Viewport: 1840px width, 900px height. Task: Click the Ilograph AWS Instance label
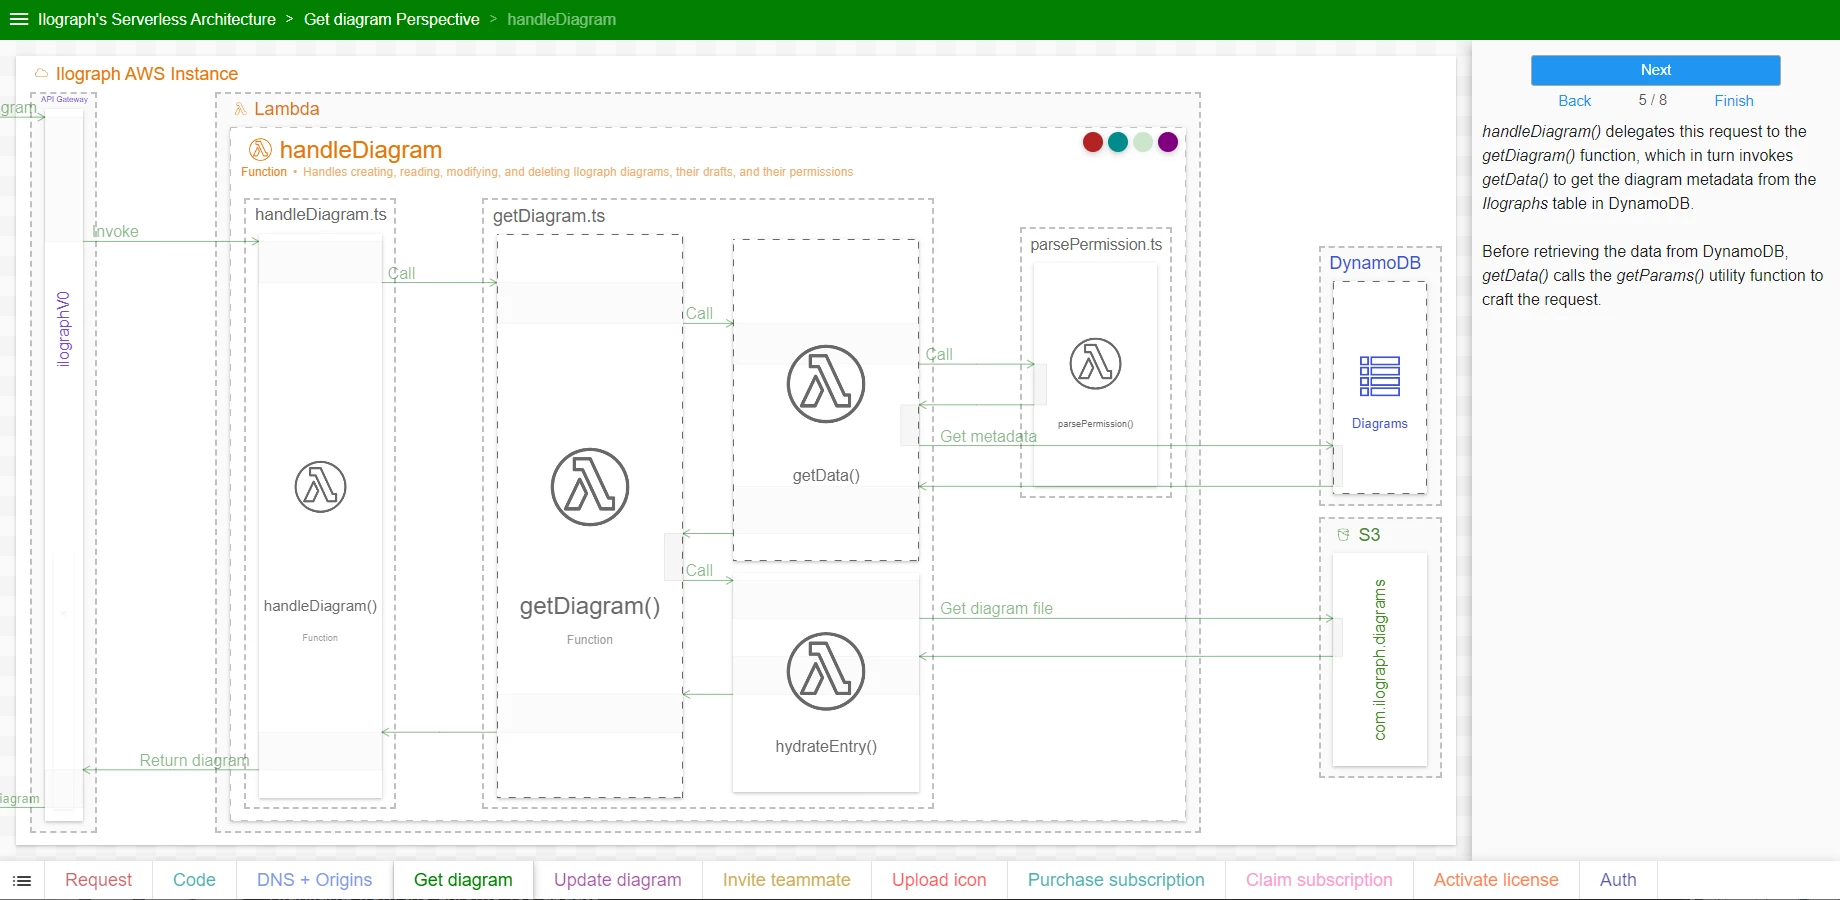click(147, 74)
